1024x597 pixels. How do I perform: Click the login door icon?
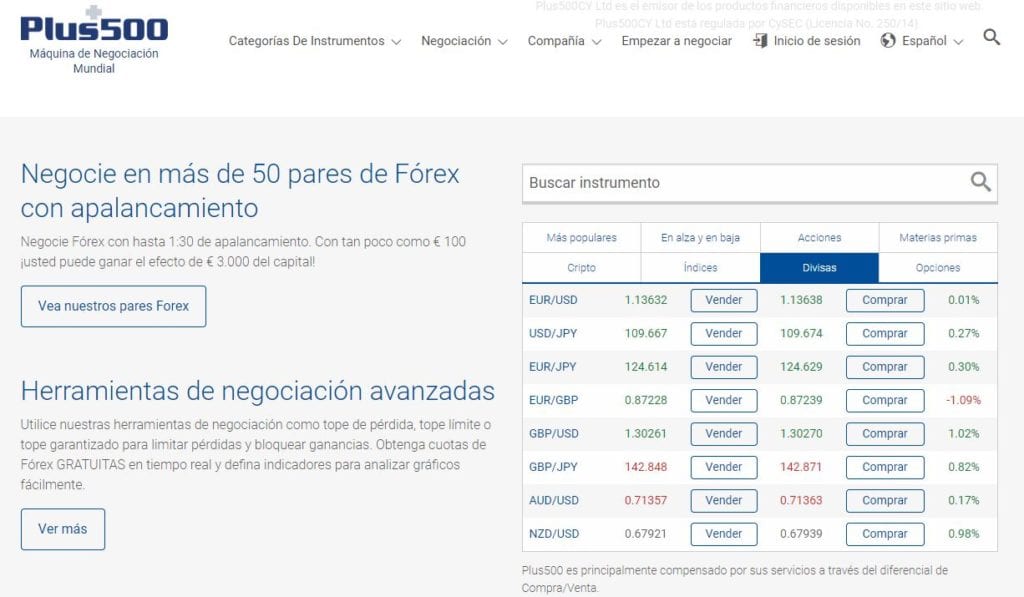pyautogui.click(x=760, y=40)
